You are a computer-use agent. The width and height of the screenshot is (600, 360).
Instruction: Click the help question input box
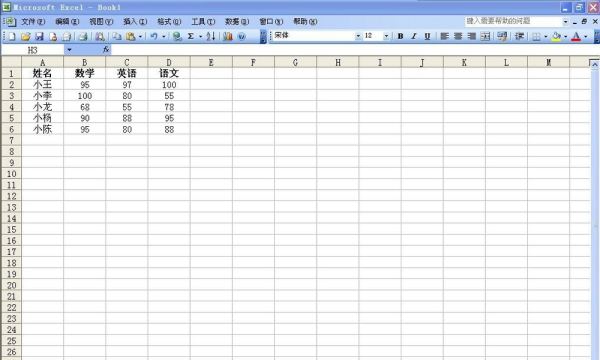point(513,21)
